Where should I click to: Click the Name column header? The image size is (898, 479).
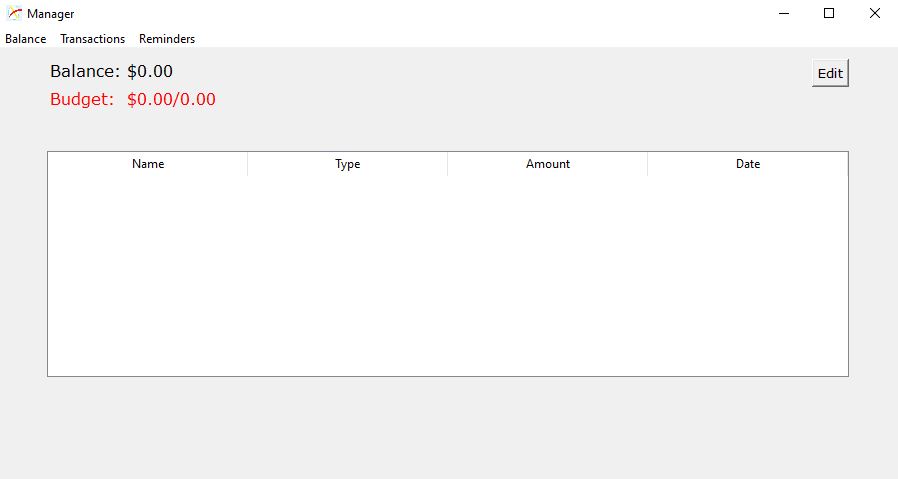tap(148, 164)
